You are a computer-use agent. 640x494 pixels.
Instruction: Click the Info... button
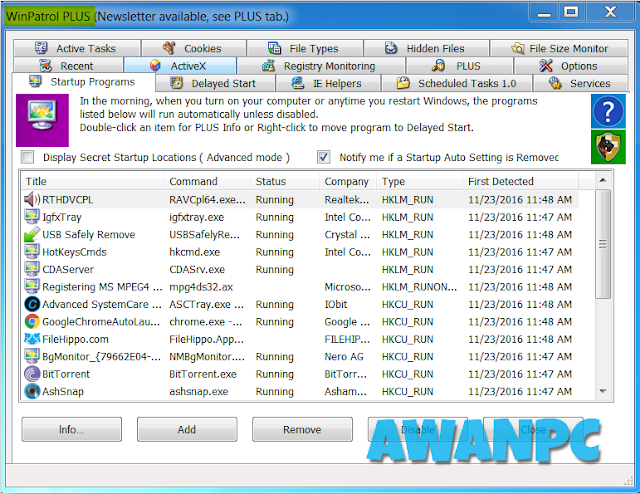coord(71,429)
